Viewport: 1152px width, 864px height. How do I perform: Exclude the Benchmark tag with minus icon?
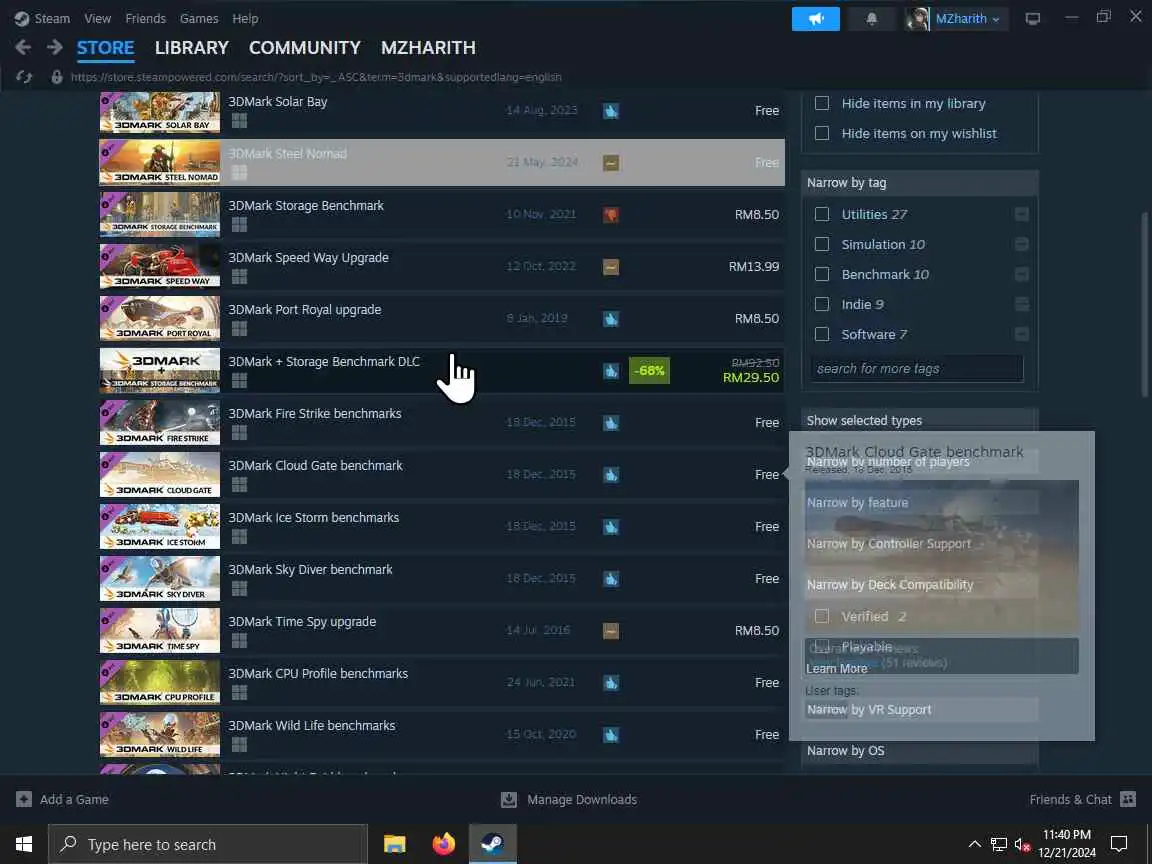coord(1021,274)
